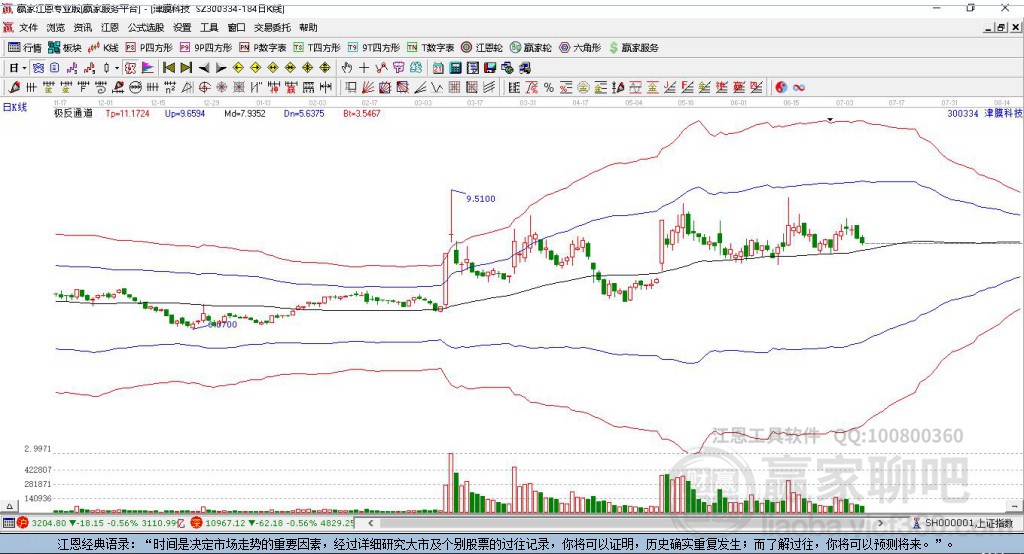The image size is (1024, 554).
Task: Open the 公式选股 menu
Action: 146,27
